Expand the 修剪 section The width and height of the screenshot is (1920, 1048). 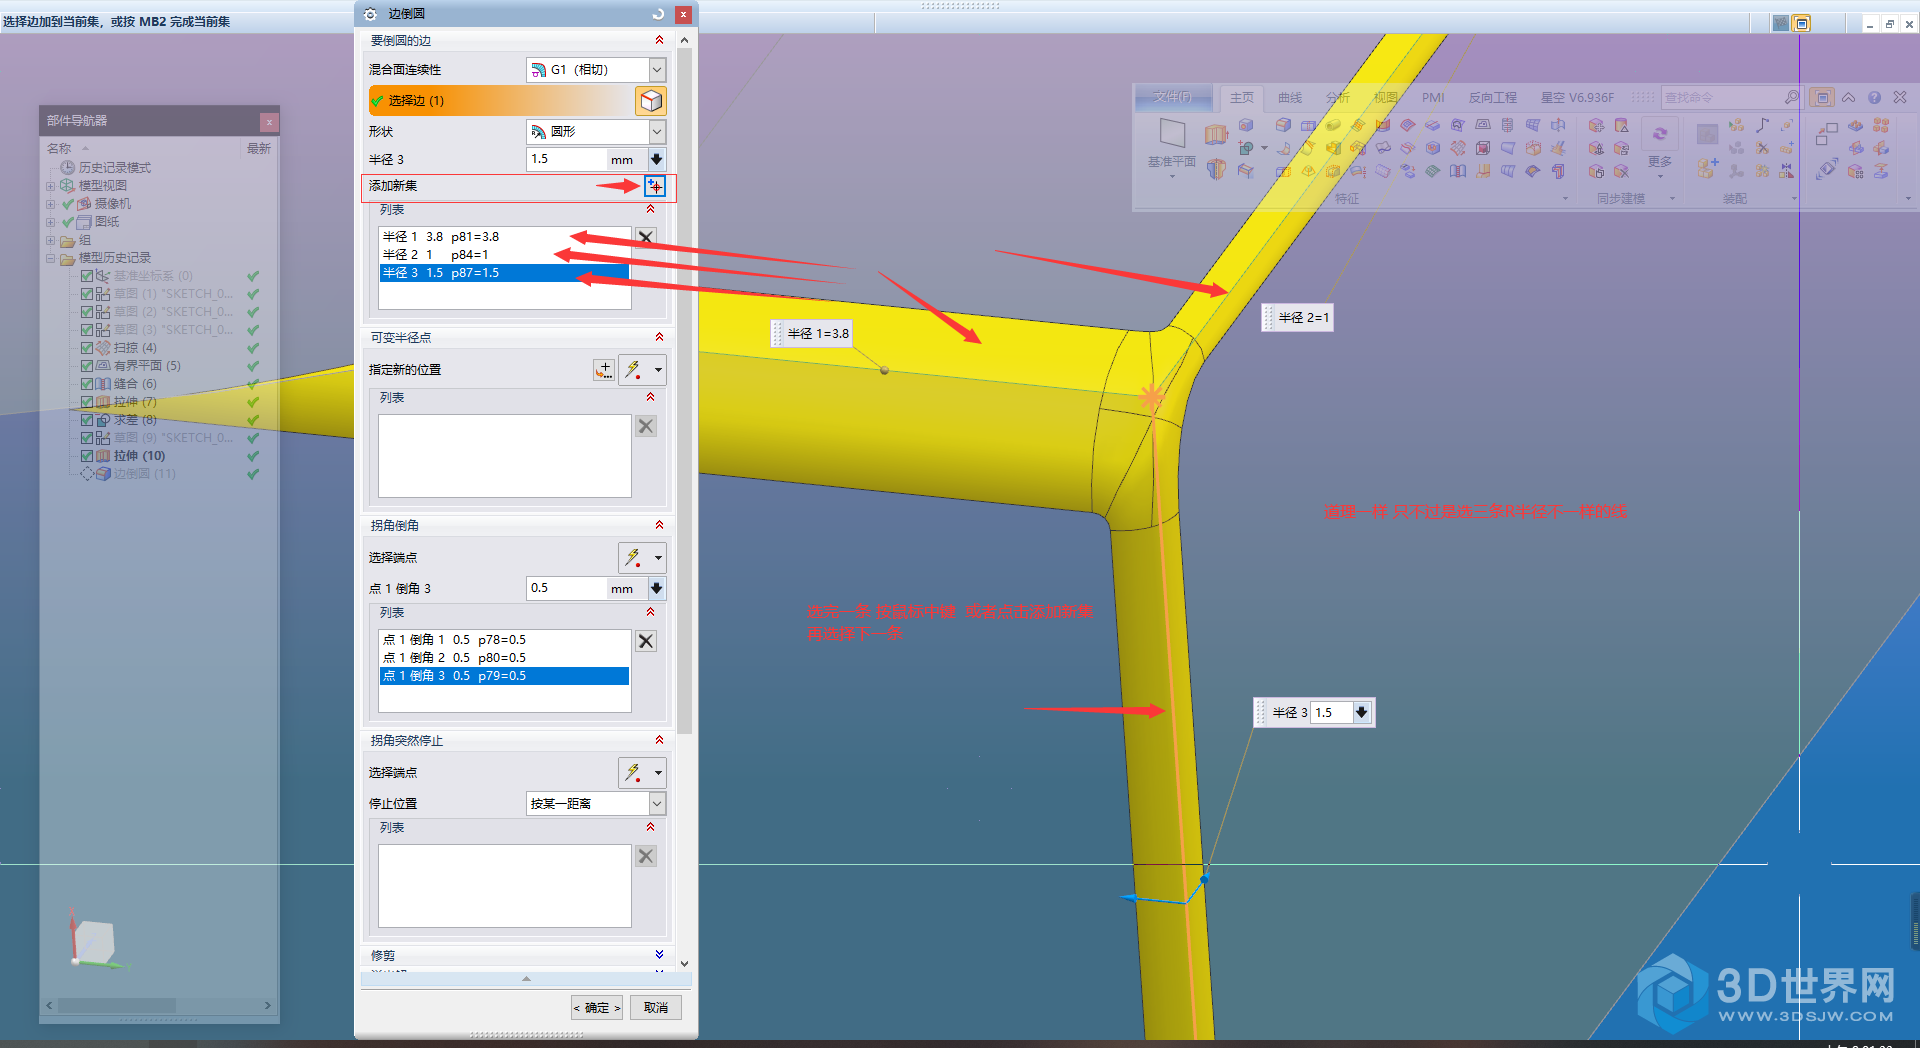(x=659, y=955)
